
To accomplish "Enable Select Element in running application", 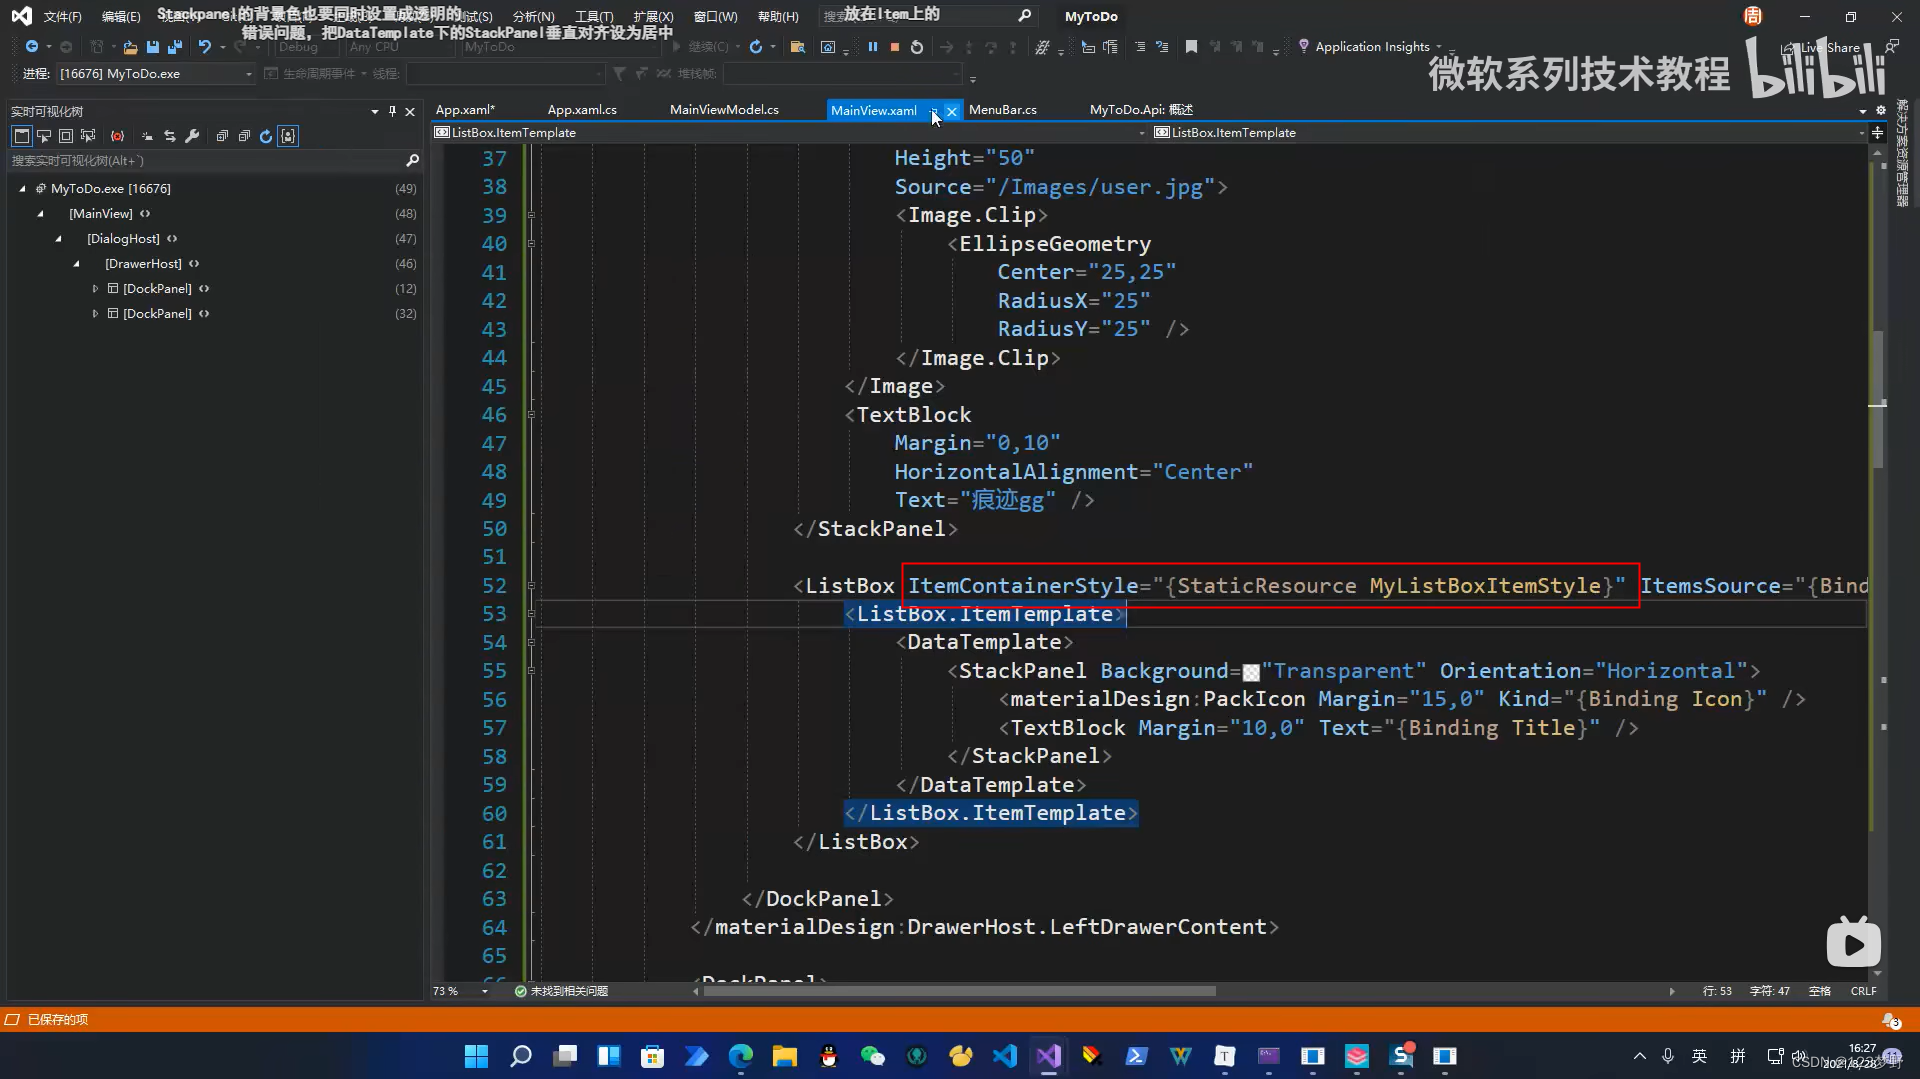I will coord(44,136).
